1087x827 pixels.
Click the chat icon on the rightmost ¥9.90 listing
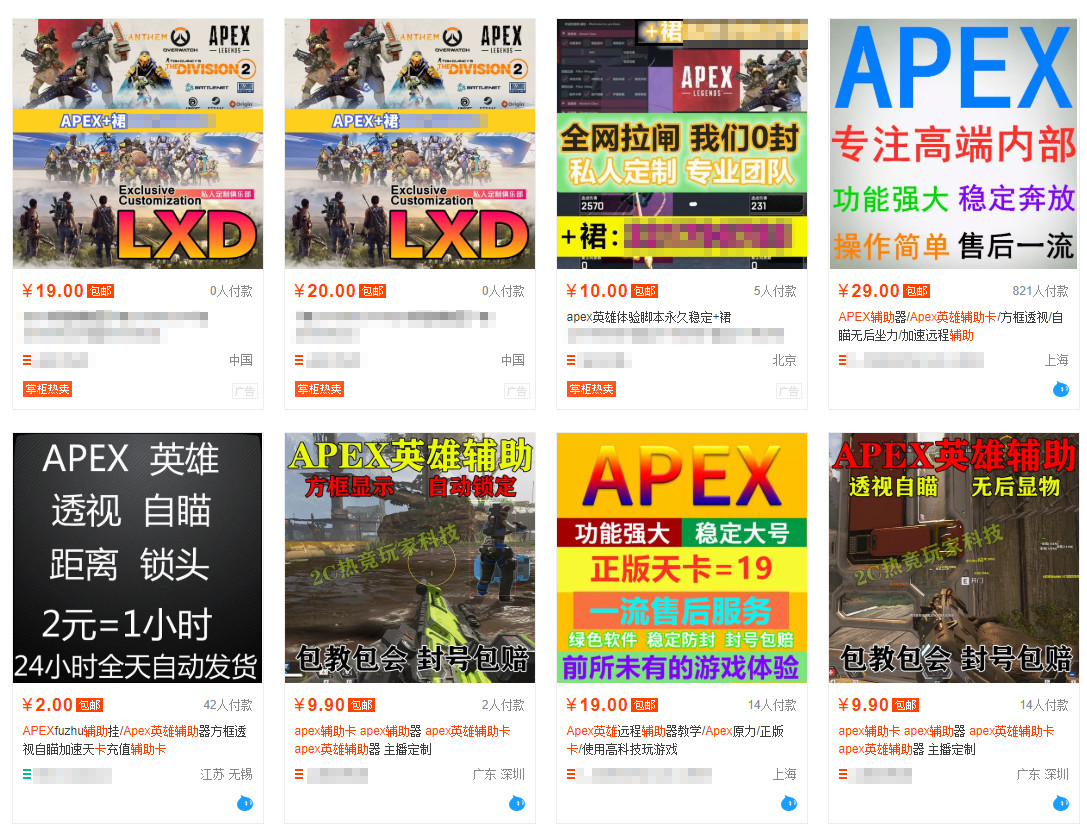point(1062,803)
